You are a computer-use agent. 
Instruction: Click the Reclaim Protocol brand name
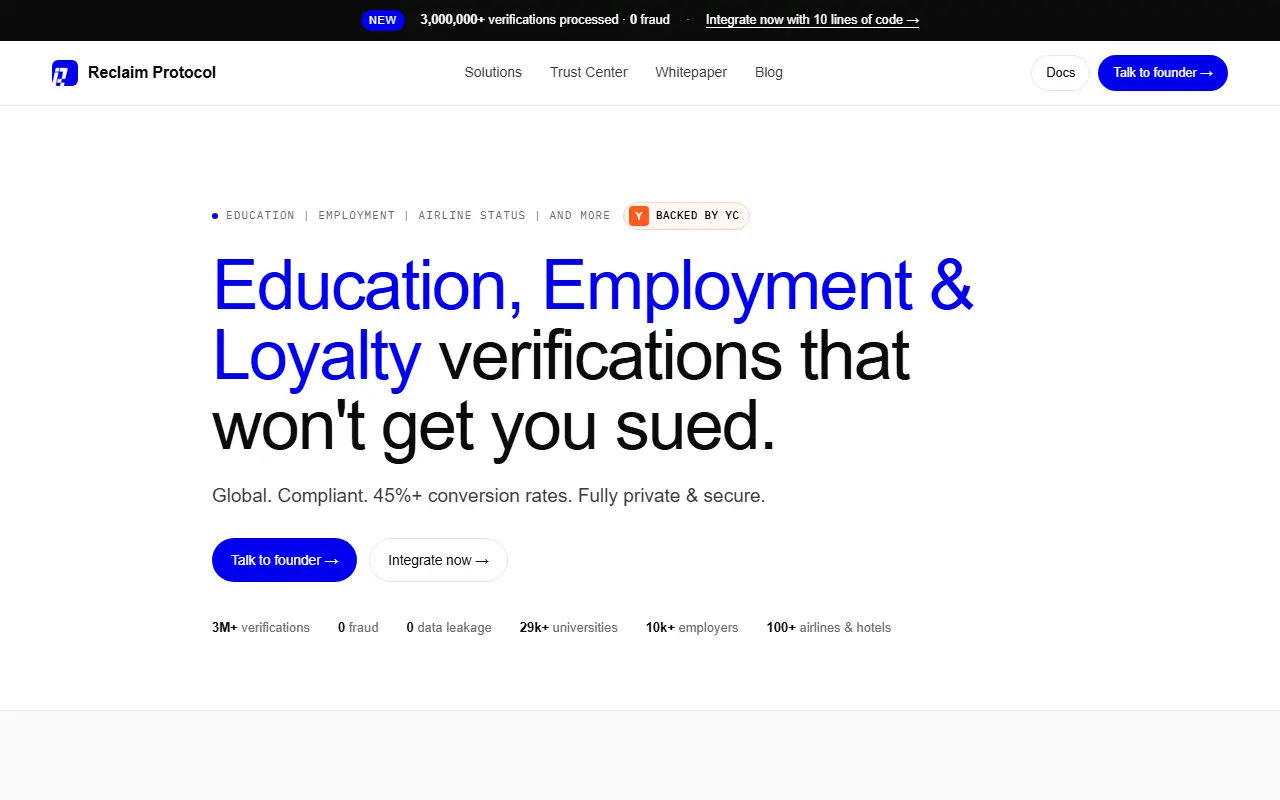click(152, 72)
